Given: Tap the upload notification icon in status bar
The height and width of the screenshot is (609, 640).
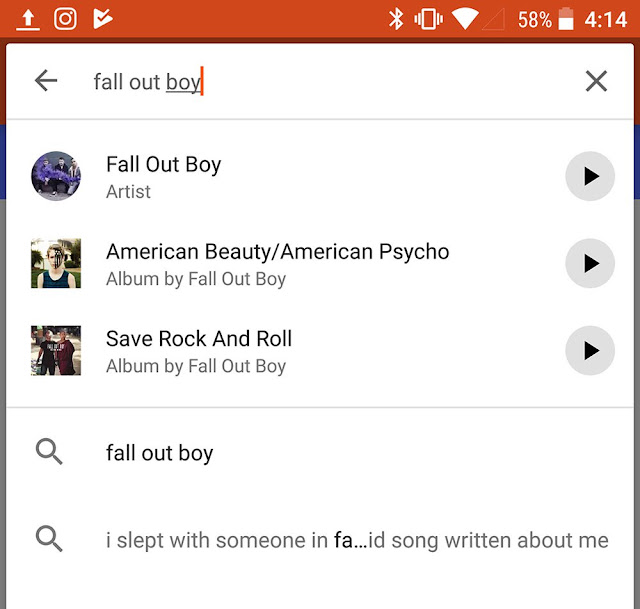Looking at the screenshot, I should tap(28, 19).
